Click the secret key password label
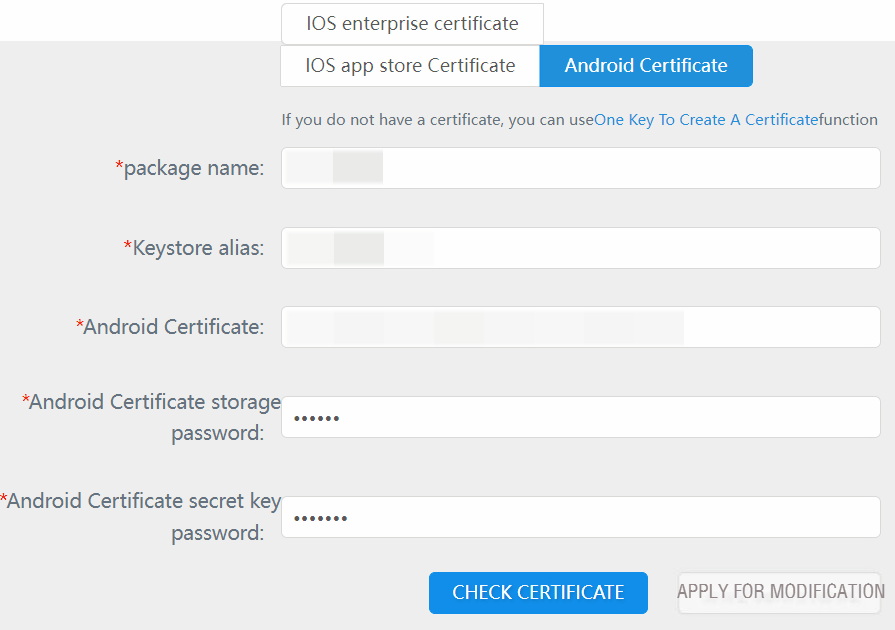895x630 pixels. (x=143, y=516)
